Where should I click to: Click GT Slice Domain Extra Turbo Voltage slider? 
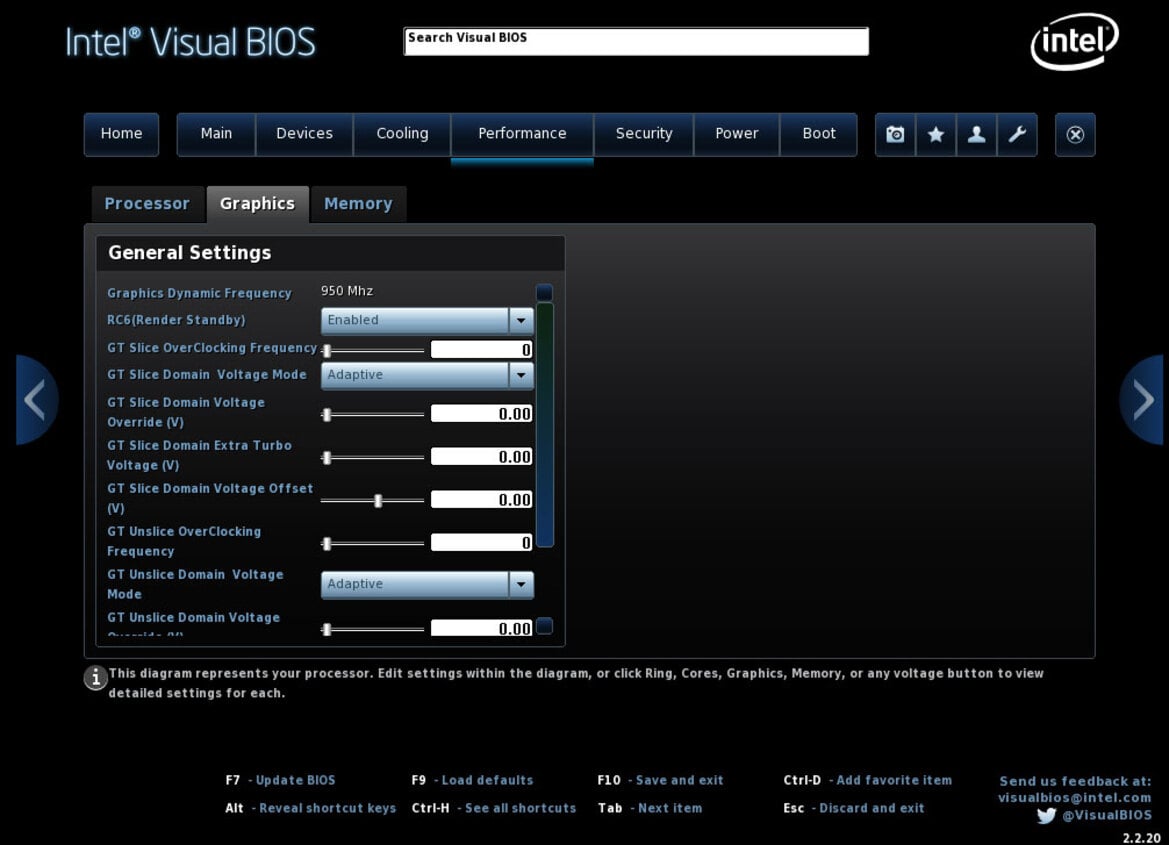[x=373, y=457]
